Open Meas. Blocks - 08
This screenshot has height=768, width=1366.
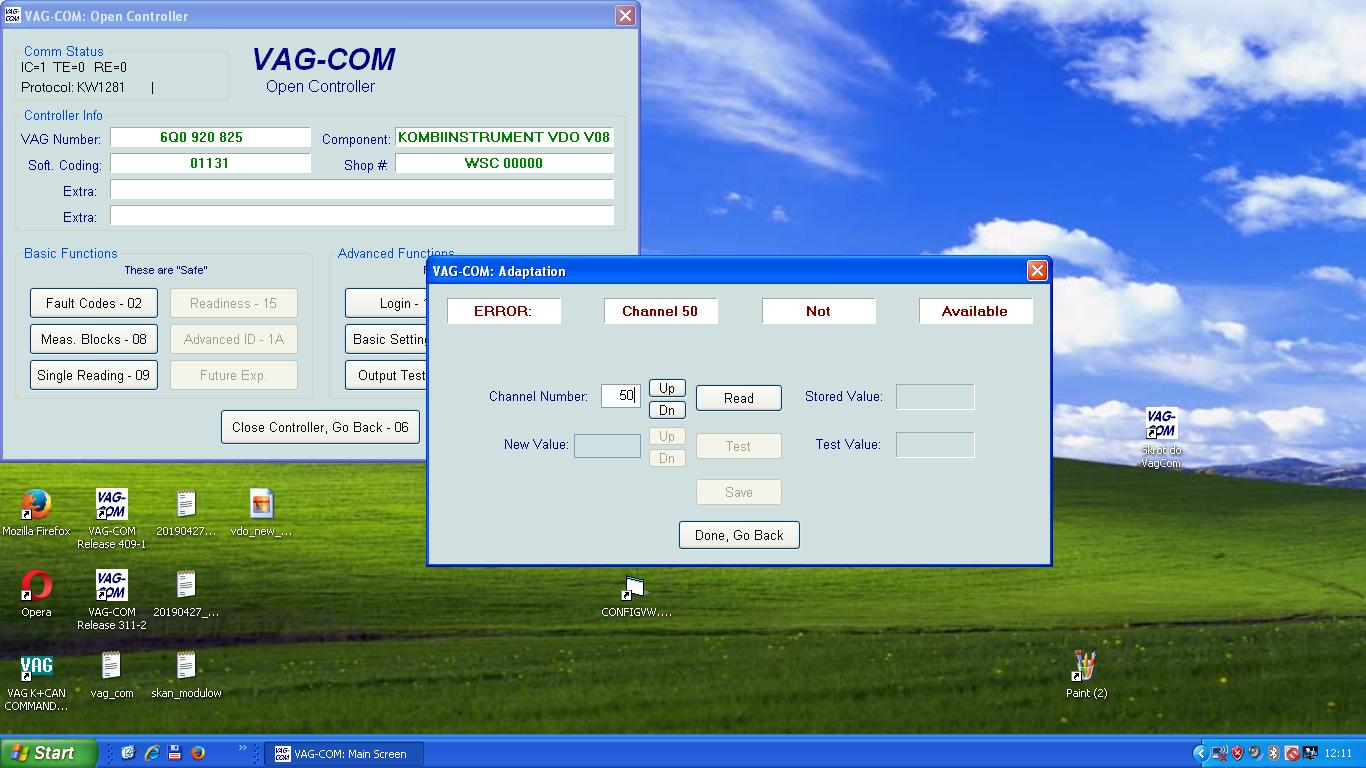[x=94, y=339]
